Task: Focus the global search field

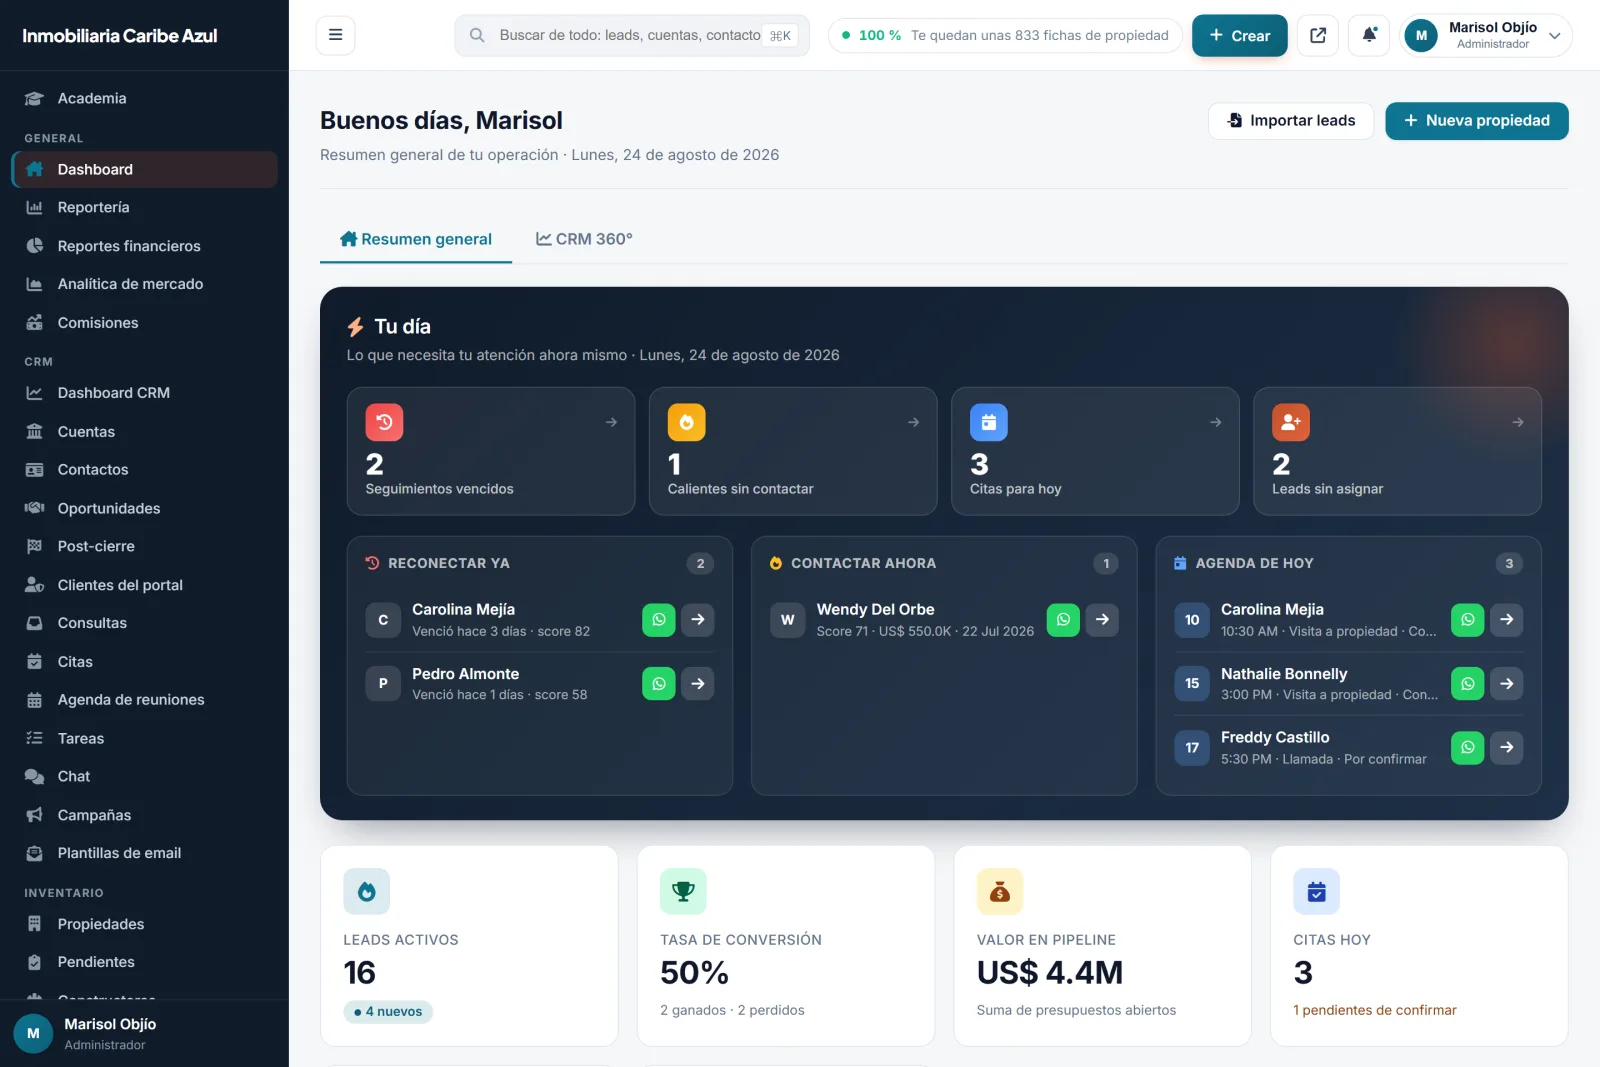Action: click(x=632, y=35)
